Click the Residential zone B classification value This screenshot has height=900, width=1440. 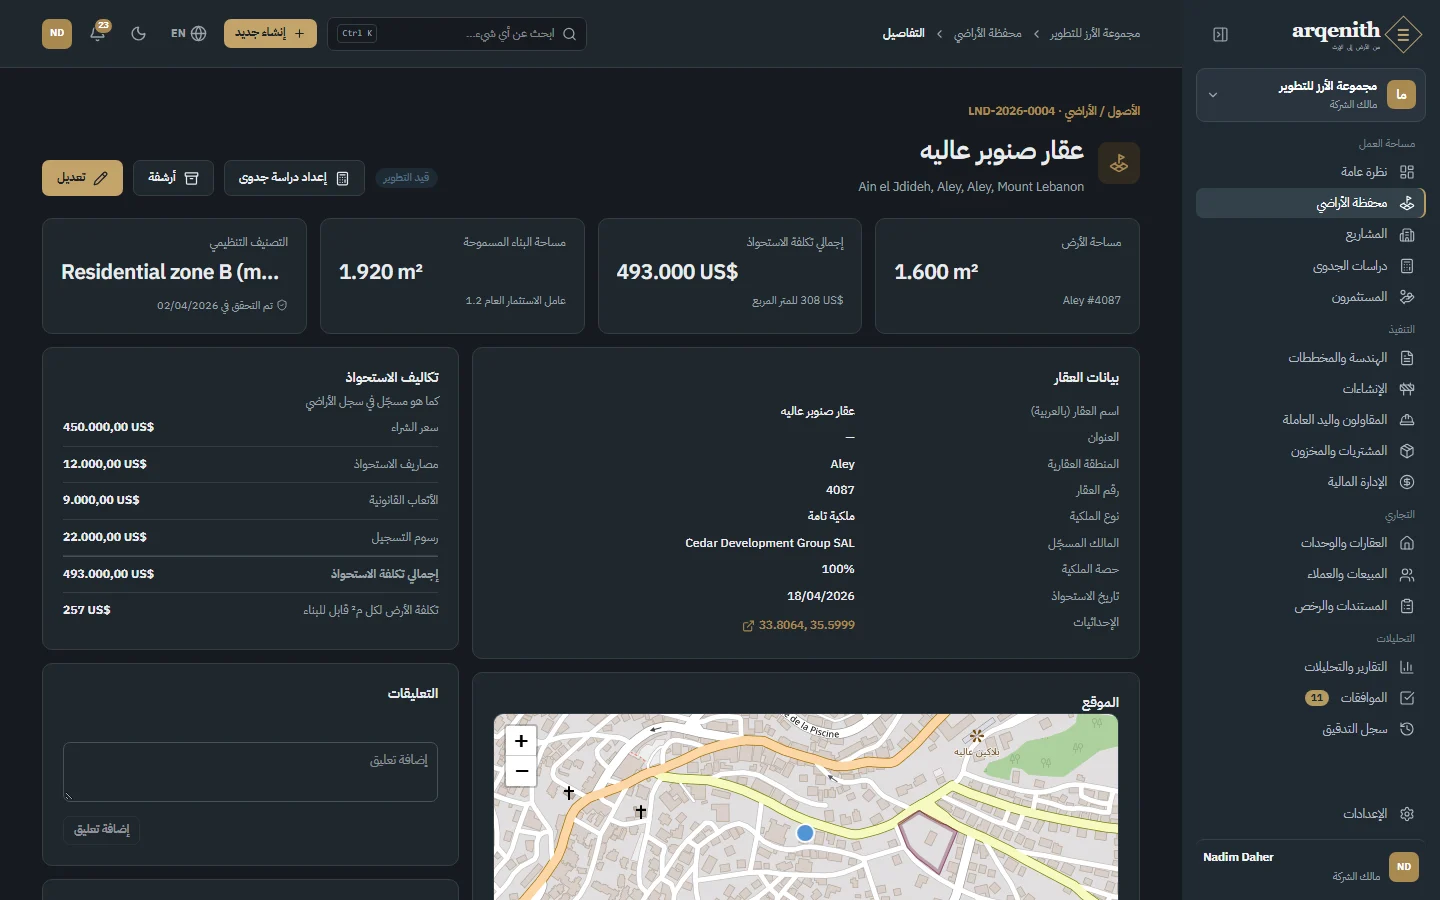pyautogui.click(x=170, y=272)
